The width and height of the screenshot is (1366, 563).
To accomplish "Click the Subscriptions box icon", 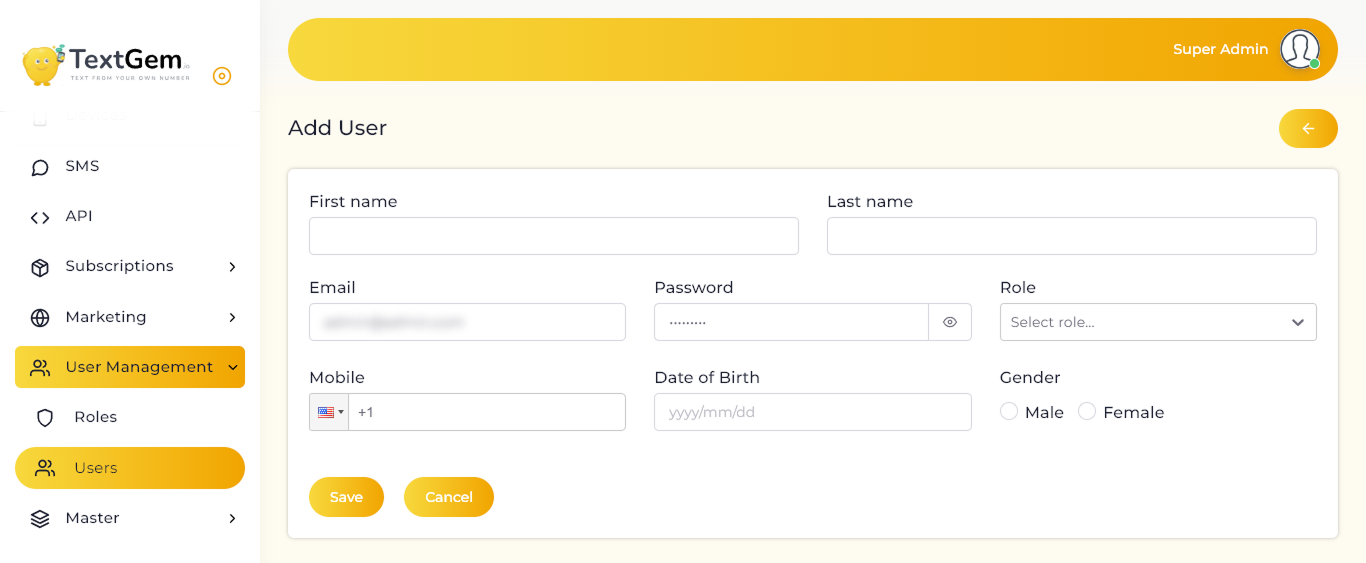I will pos(40,267).
